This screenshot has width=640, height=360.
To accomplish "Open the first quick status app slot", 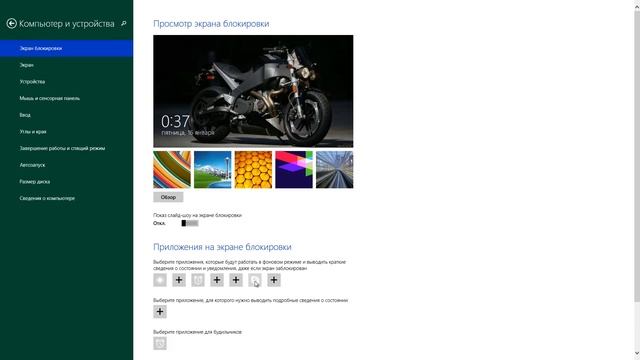I will point(160,280).
